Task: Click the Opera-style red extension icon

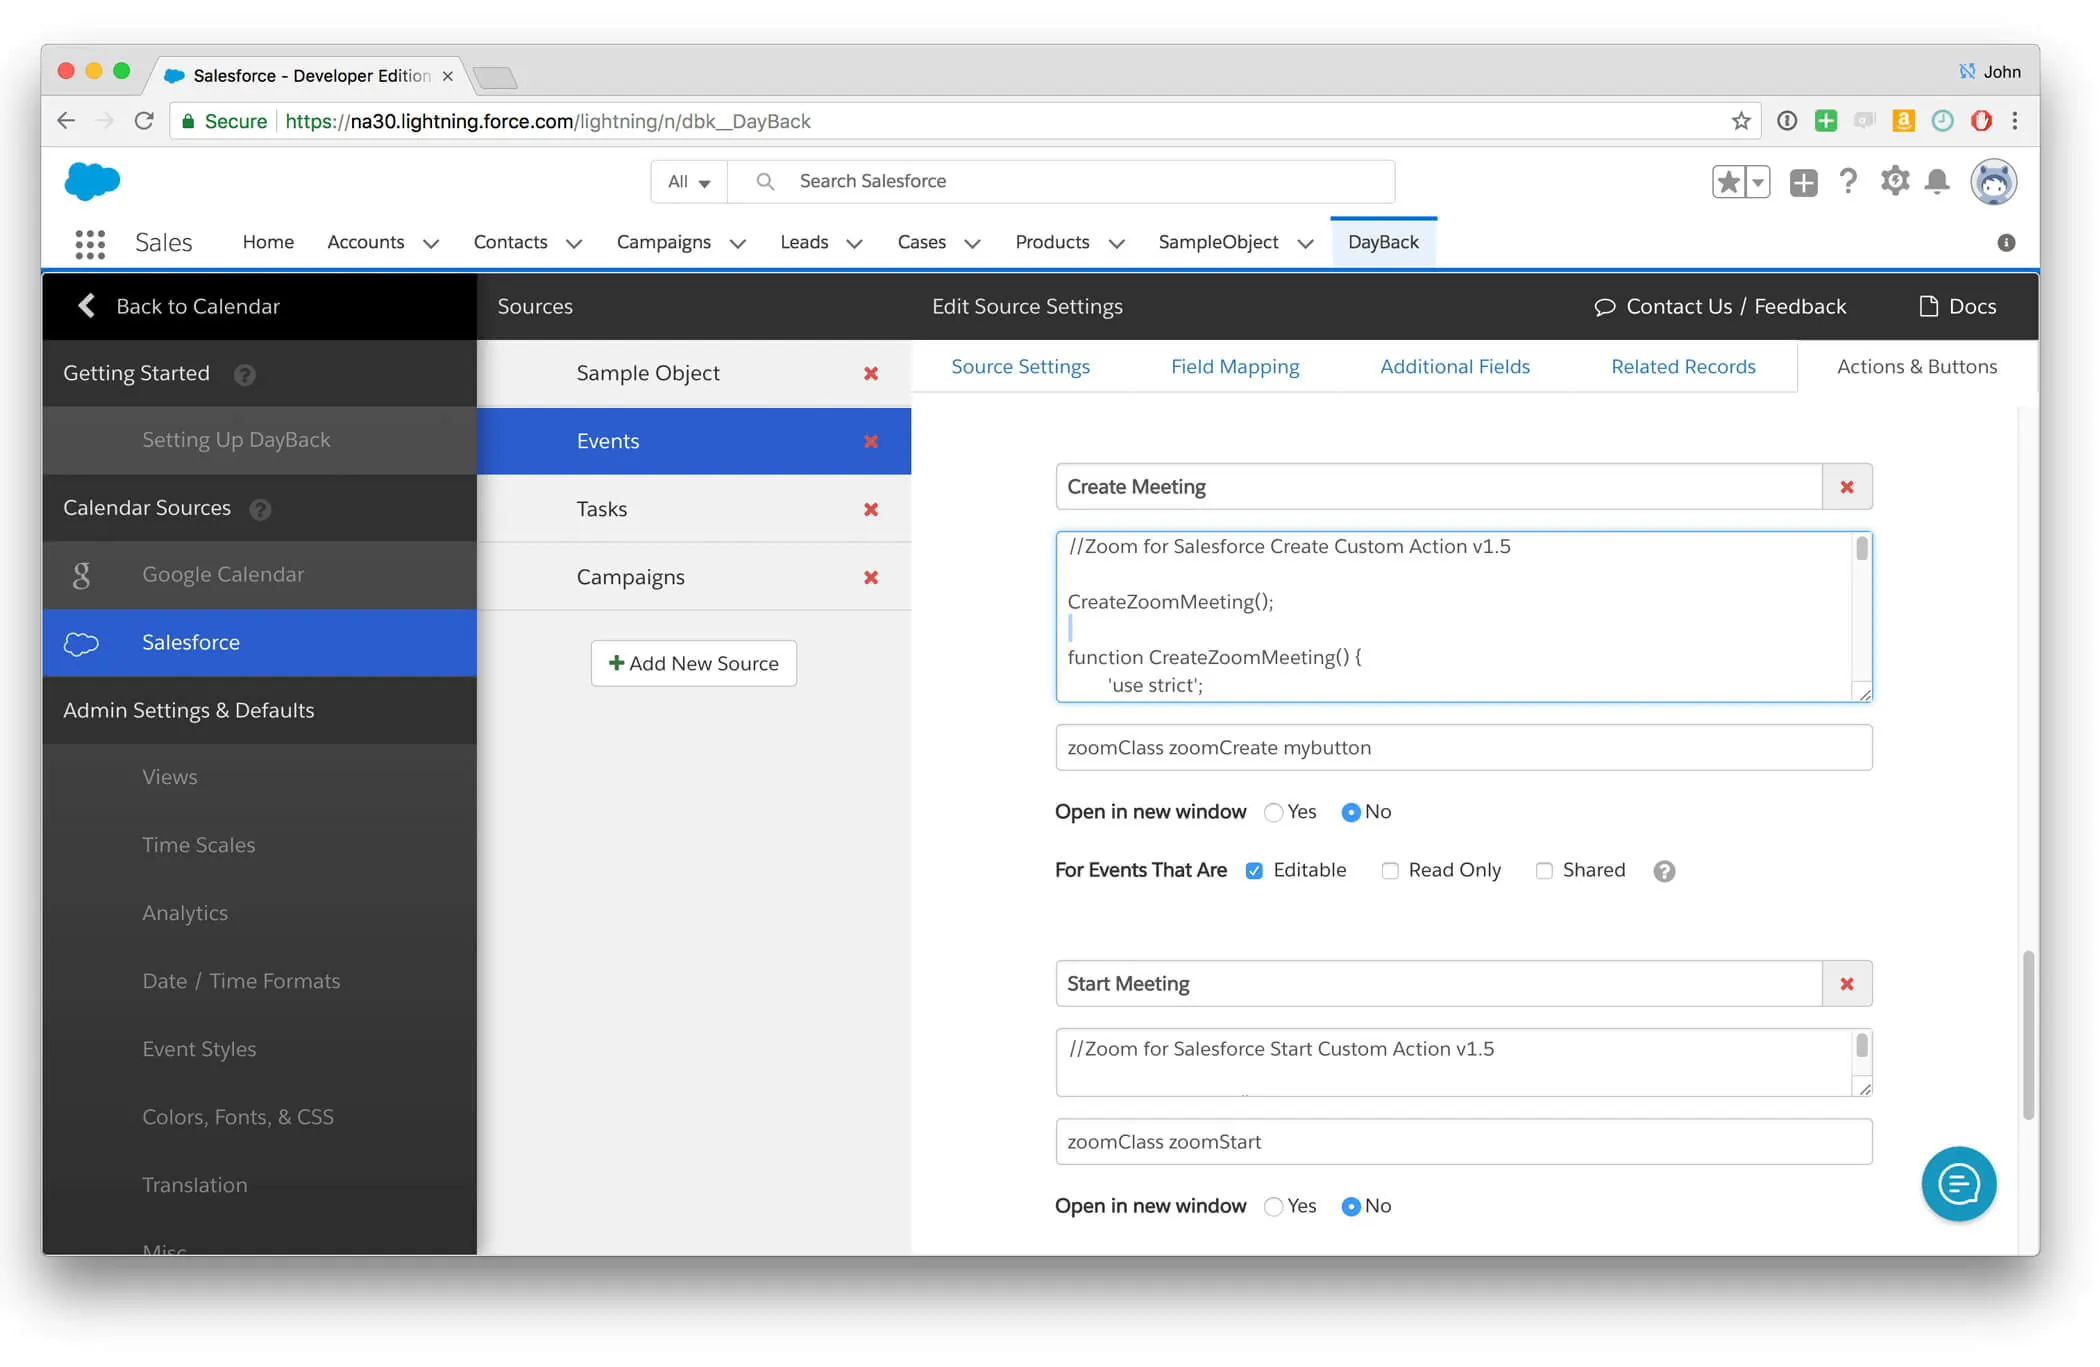Action: point(1981,121)
